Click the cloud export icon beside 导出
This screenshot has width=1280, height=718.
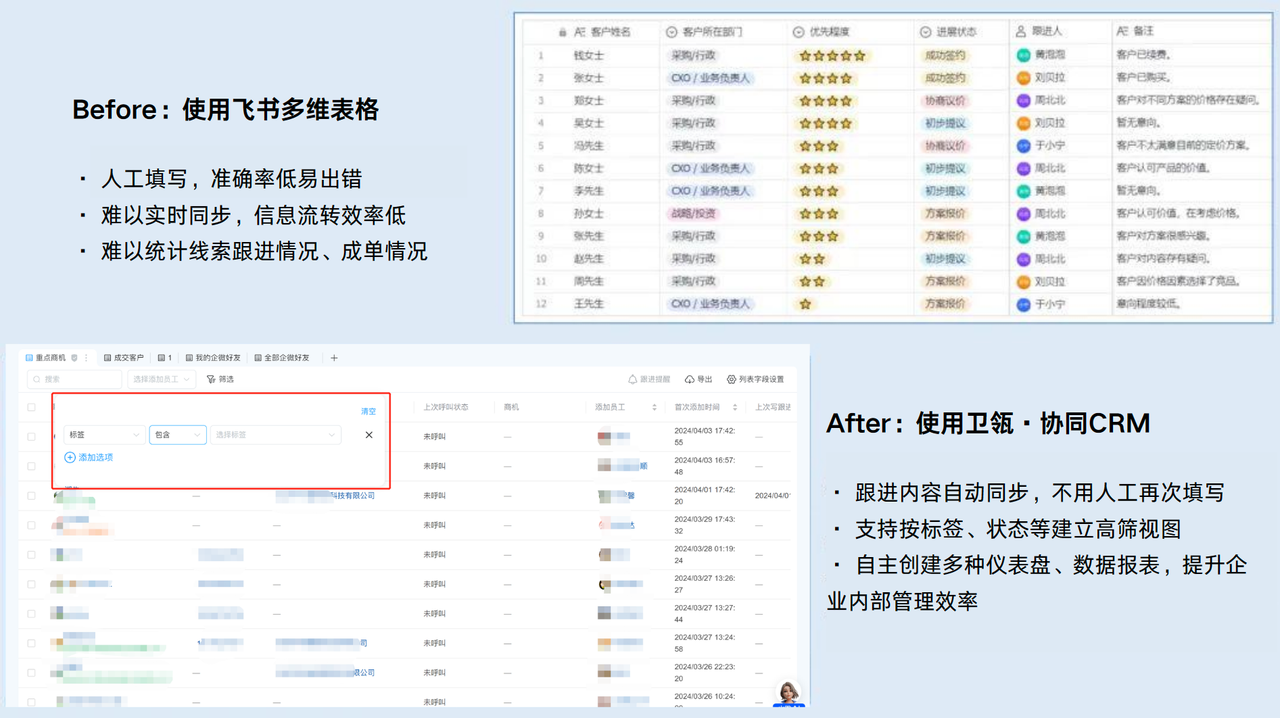click(690, 380)
